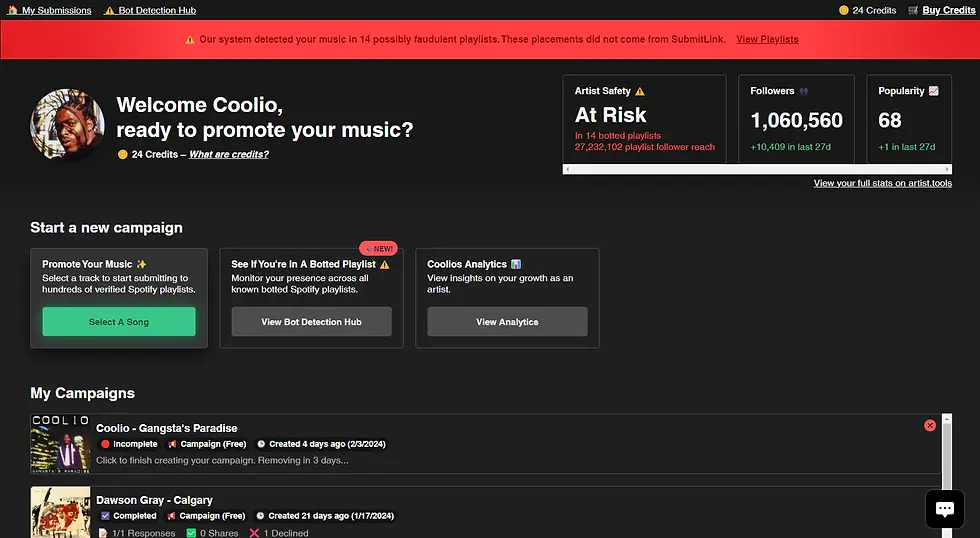Click the coin icon in the top bar
Screen dimensions: 980x538
[844, 10]
